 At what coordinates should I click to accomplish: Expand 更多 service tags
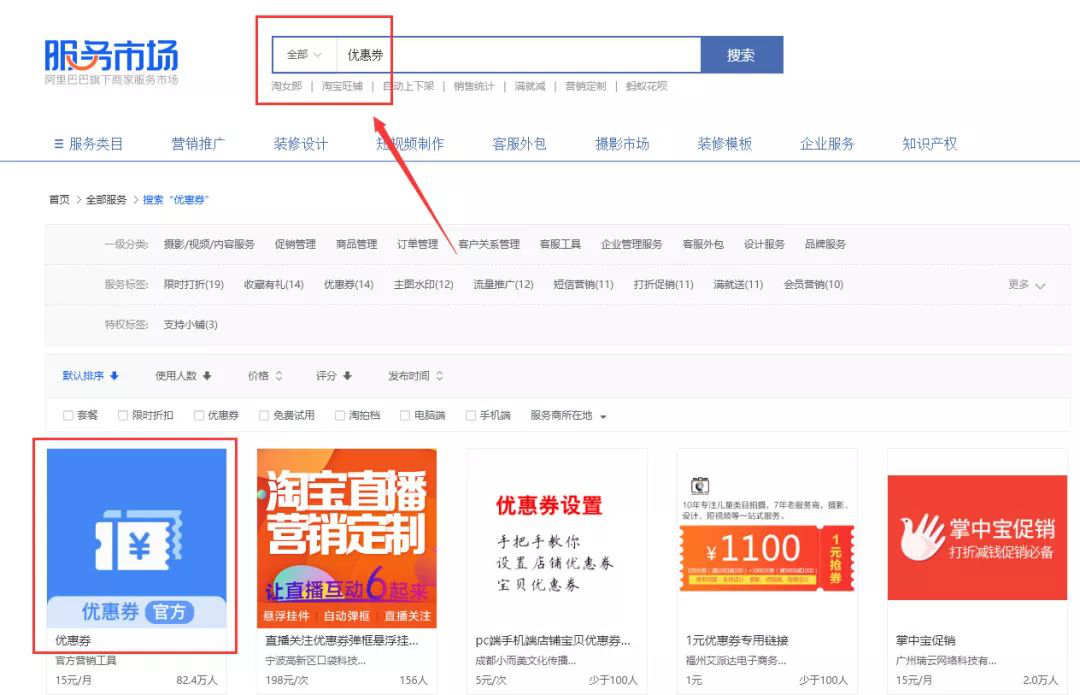coord(1026,284)
